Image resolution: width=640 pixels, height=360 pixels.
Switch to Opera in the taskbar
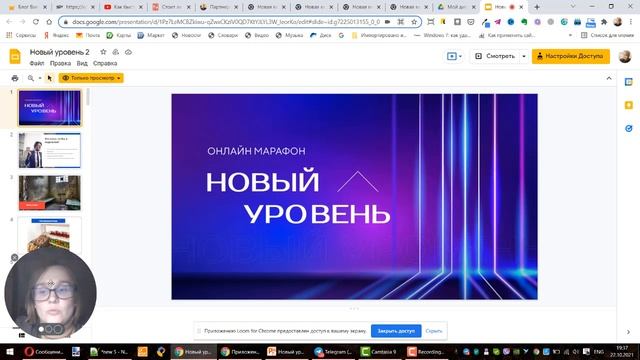[44, 351]
